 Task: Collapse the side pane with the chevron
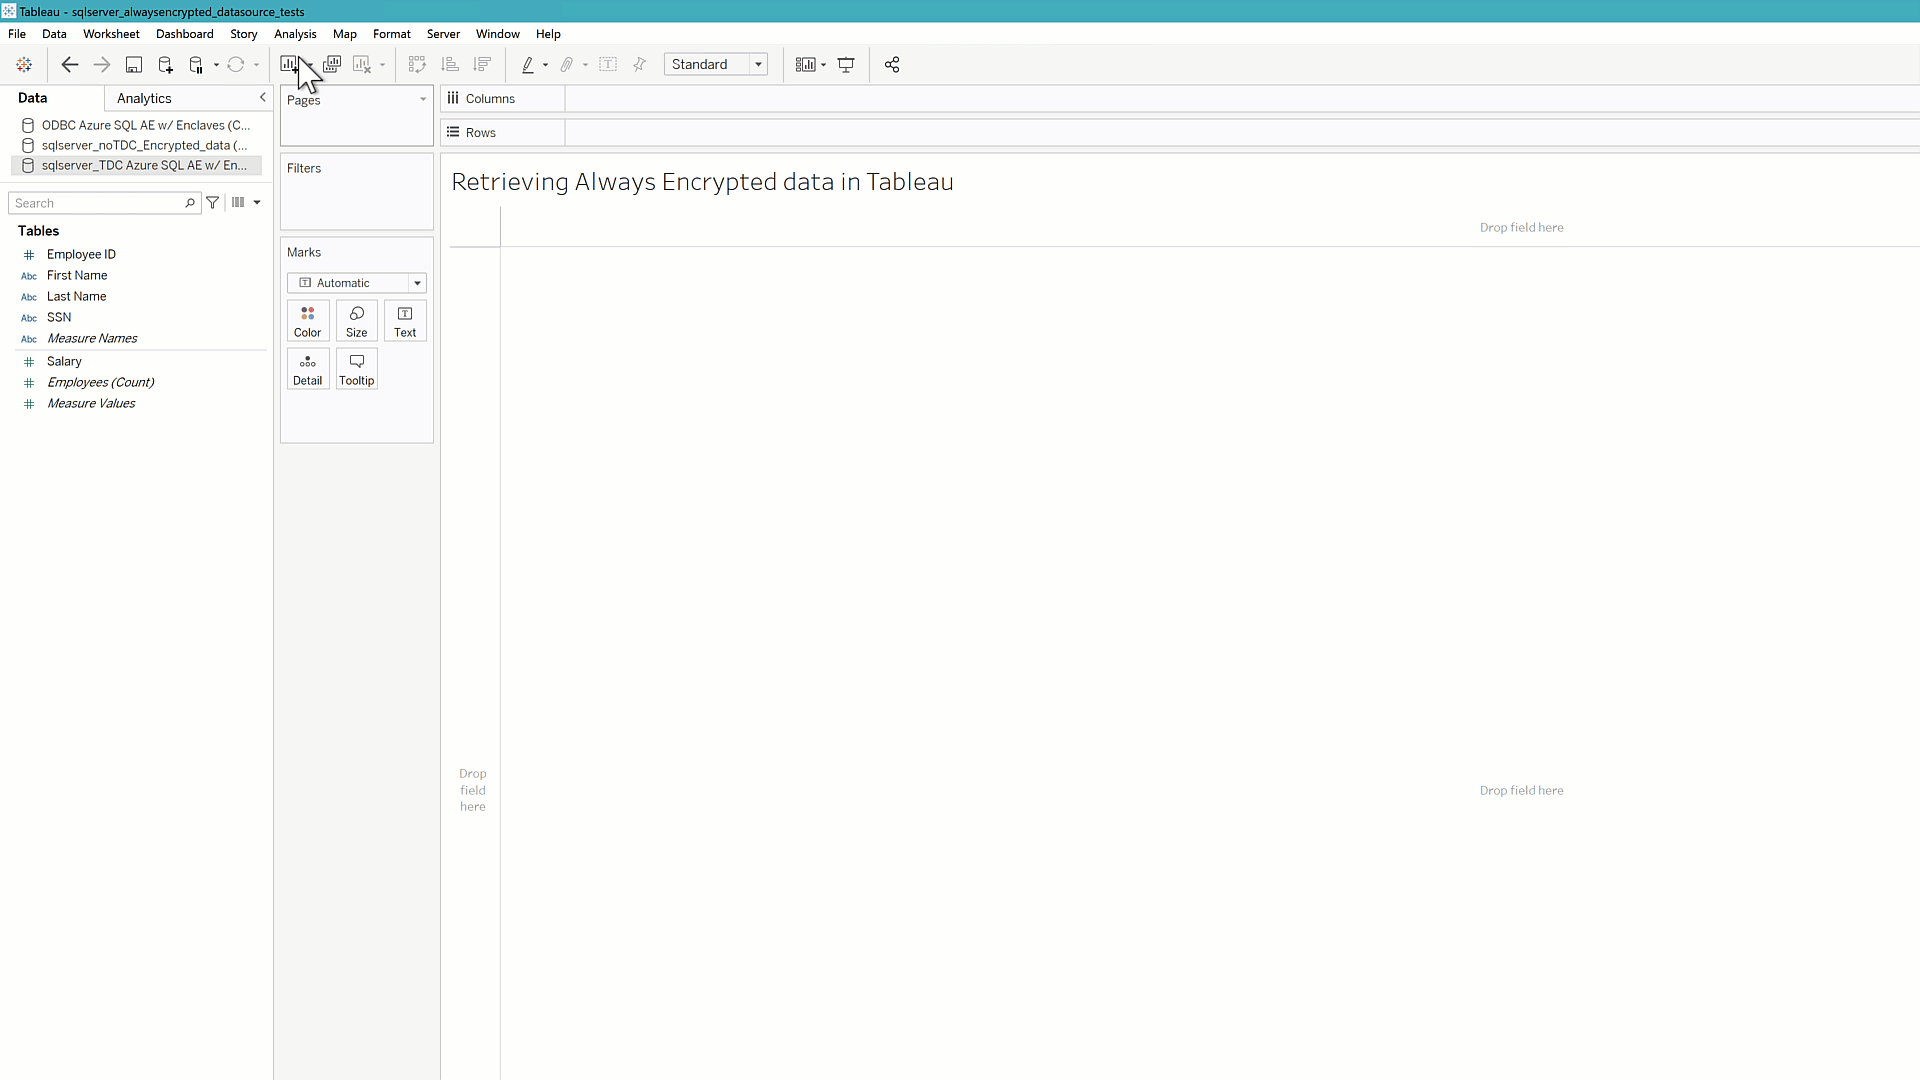click(263, 98)
